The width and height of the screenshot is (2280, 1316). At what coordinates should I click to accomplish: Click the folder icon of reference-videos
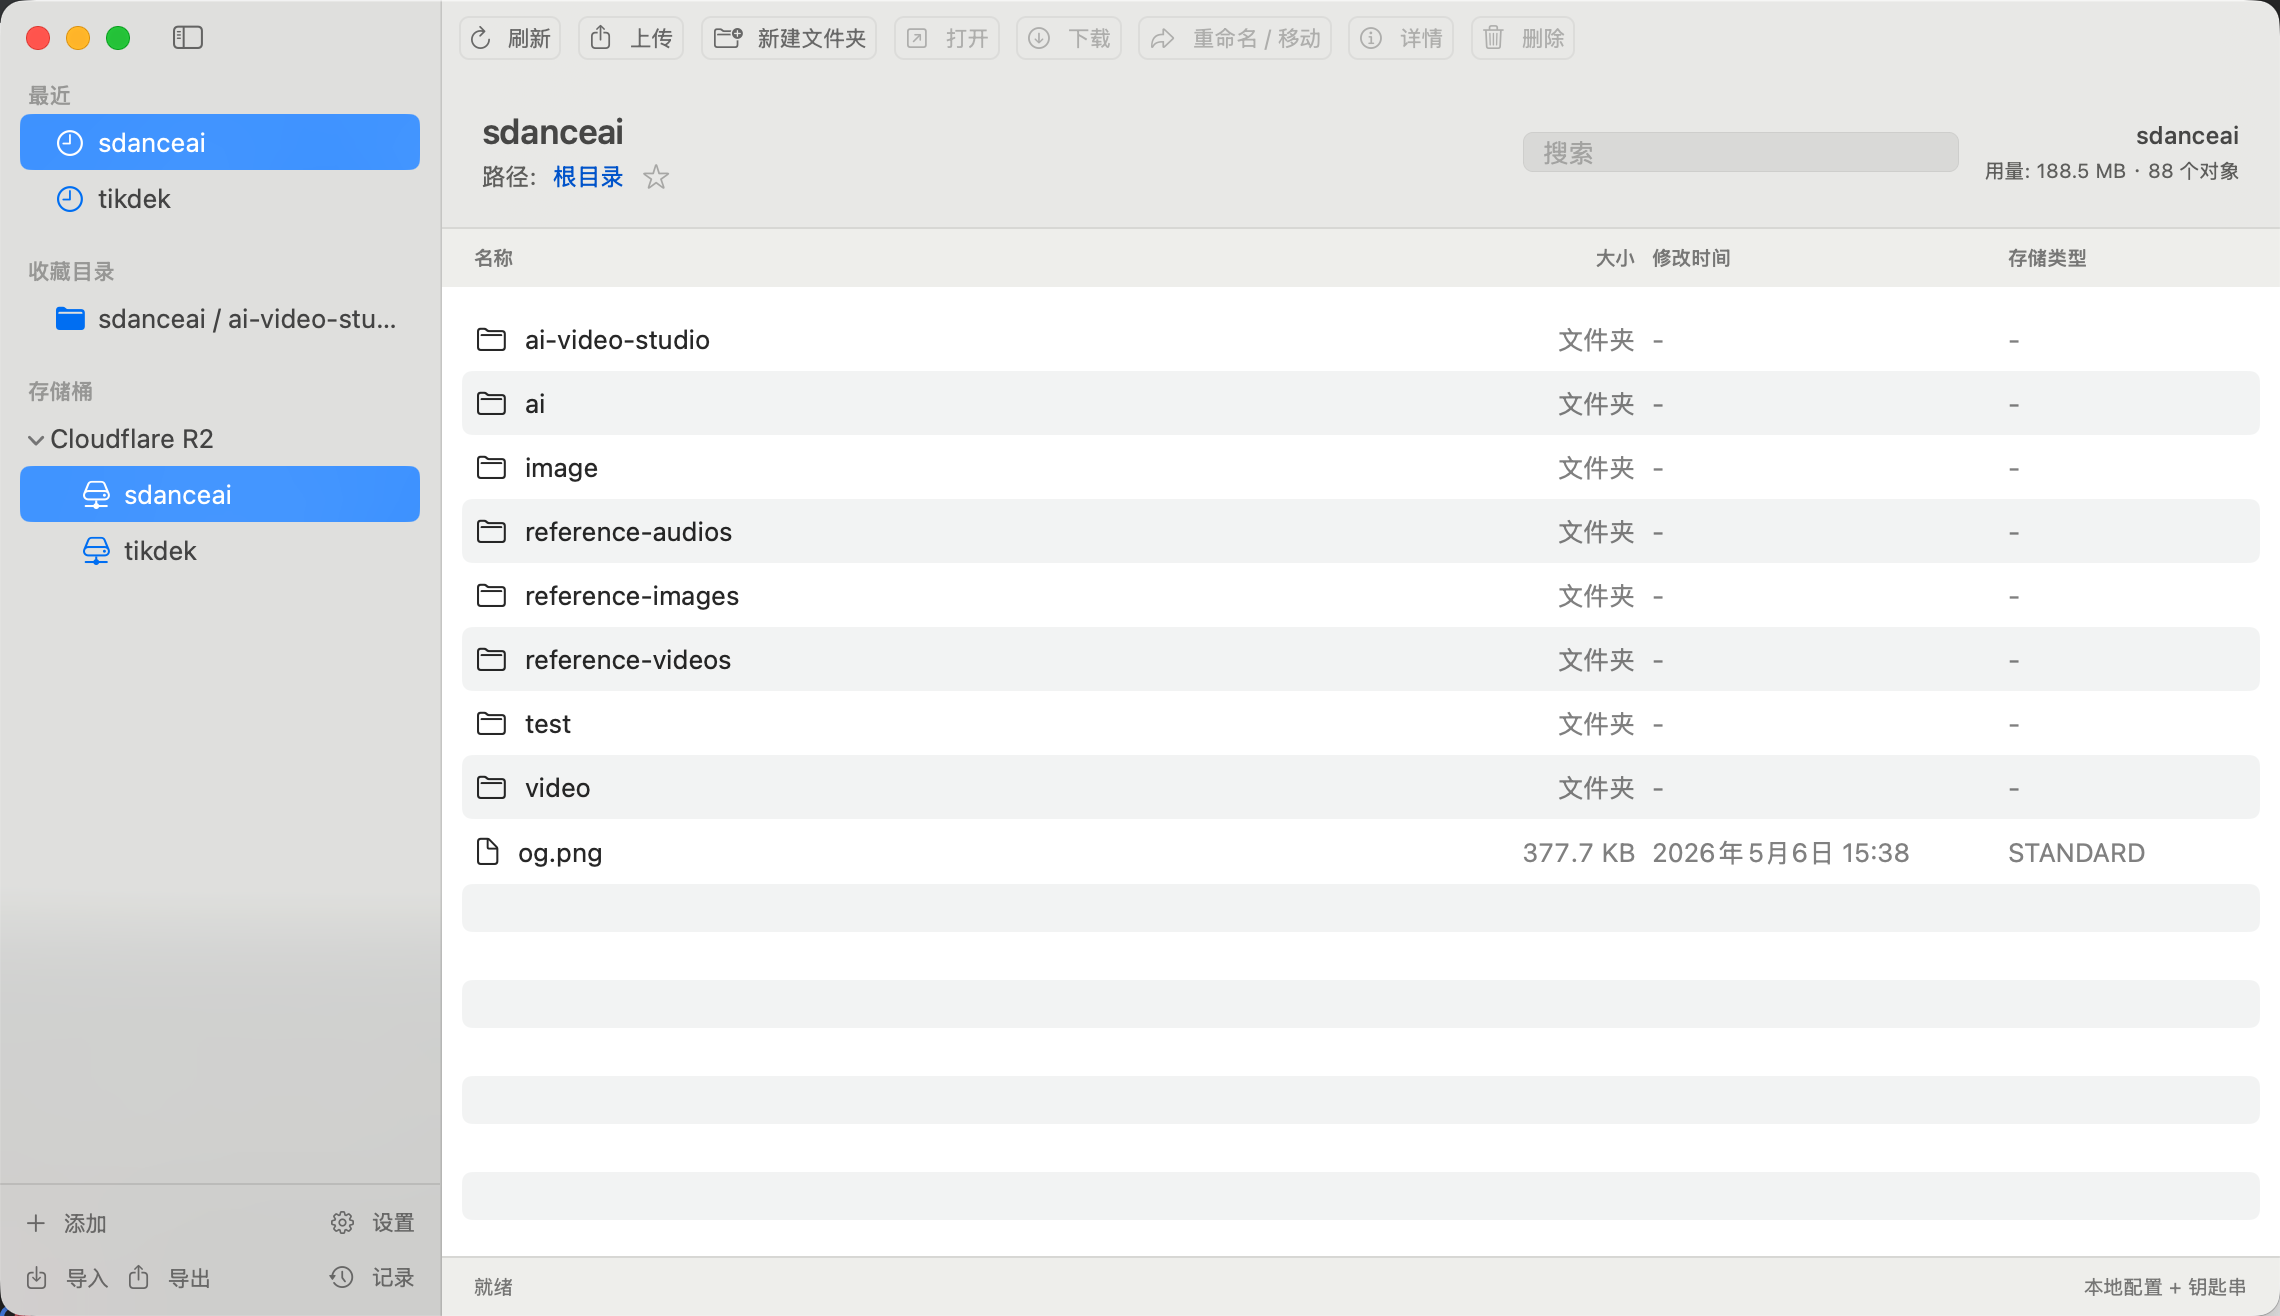(x=491, y=659)
